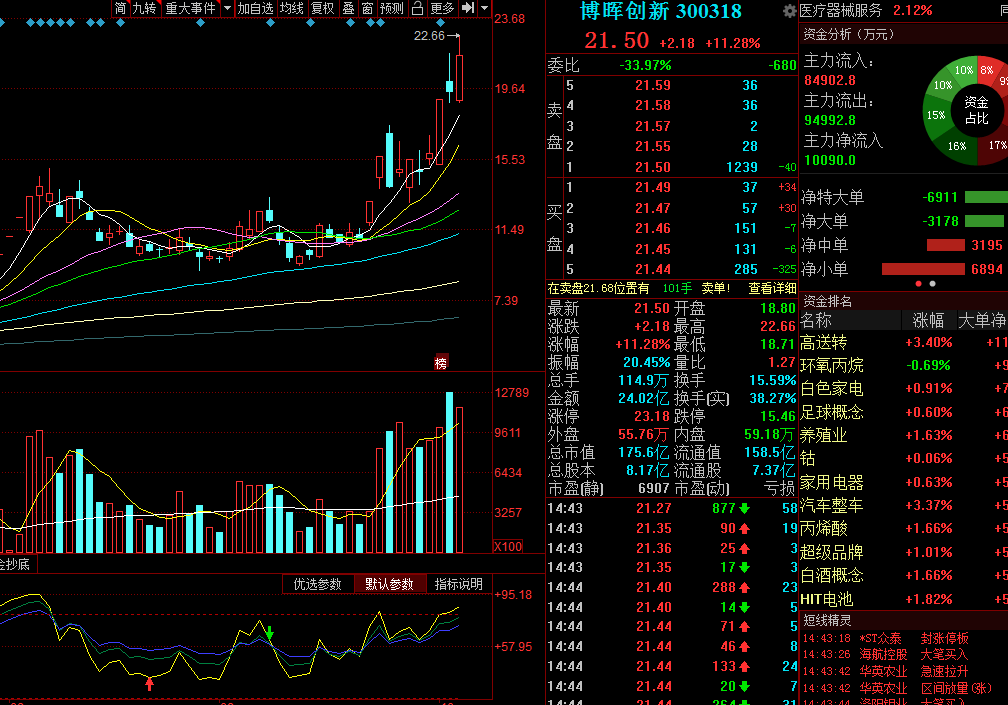The image size is (1008, 705).
Task: Click the lock icon in chart toolbar
Action: 417,8
